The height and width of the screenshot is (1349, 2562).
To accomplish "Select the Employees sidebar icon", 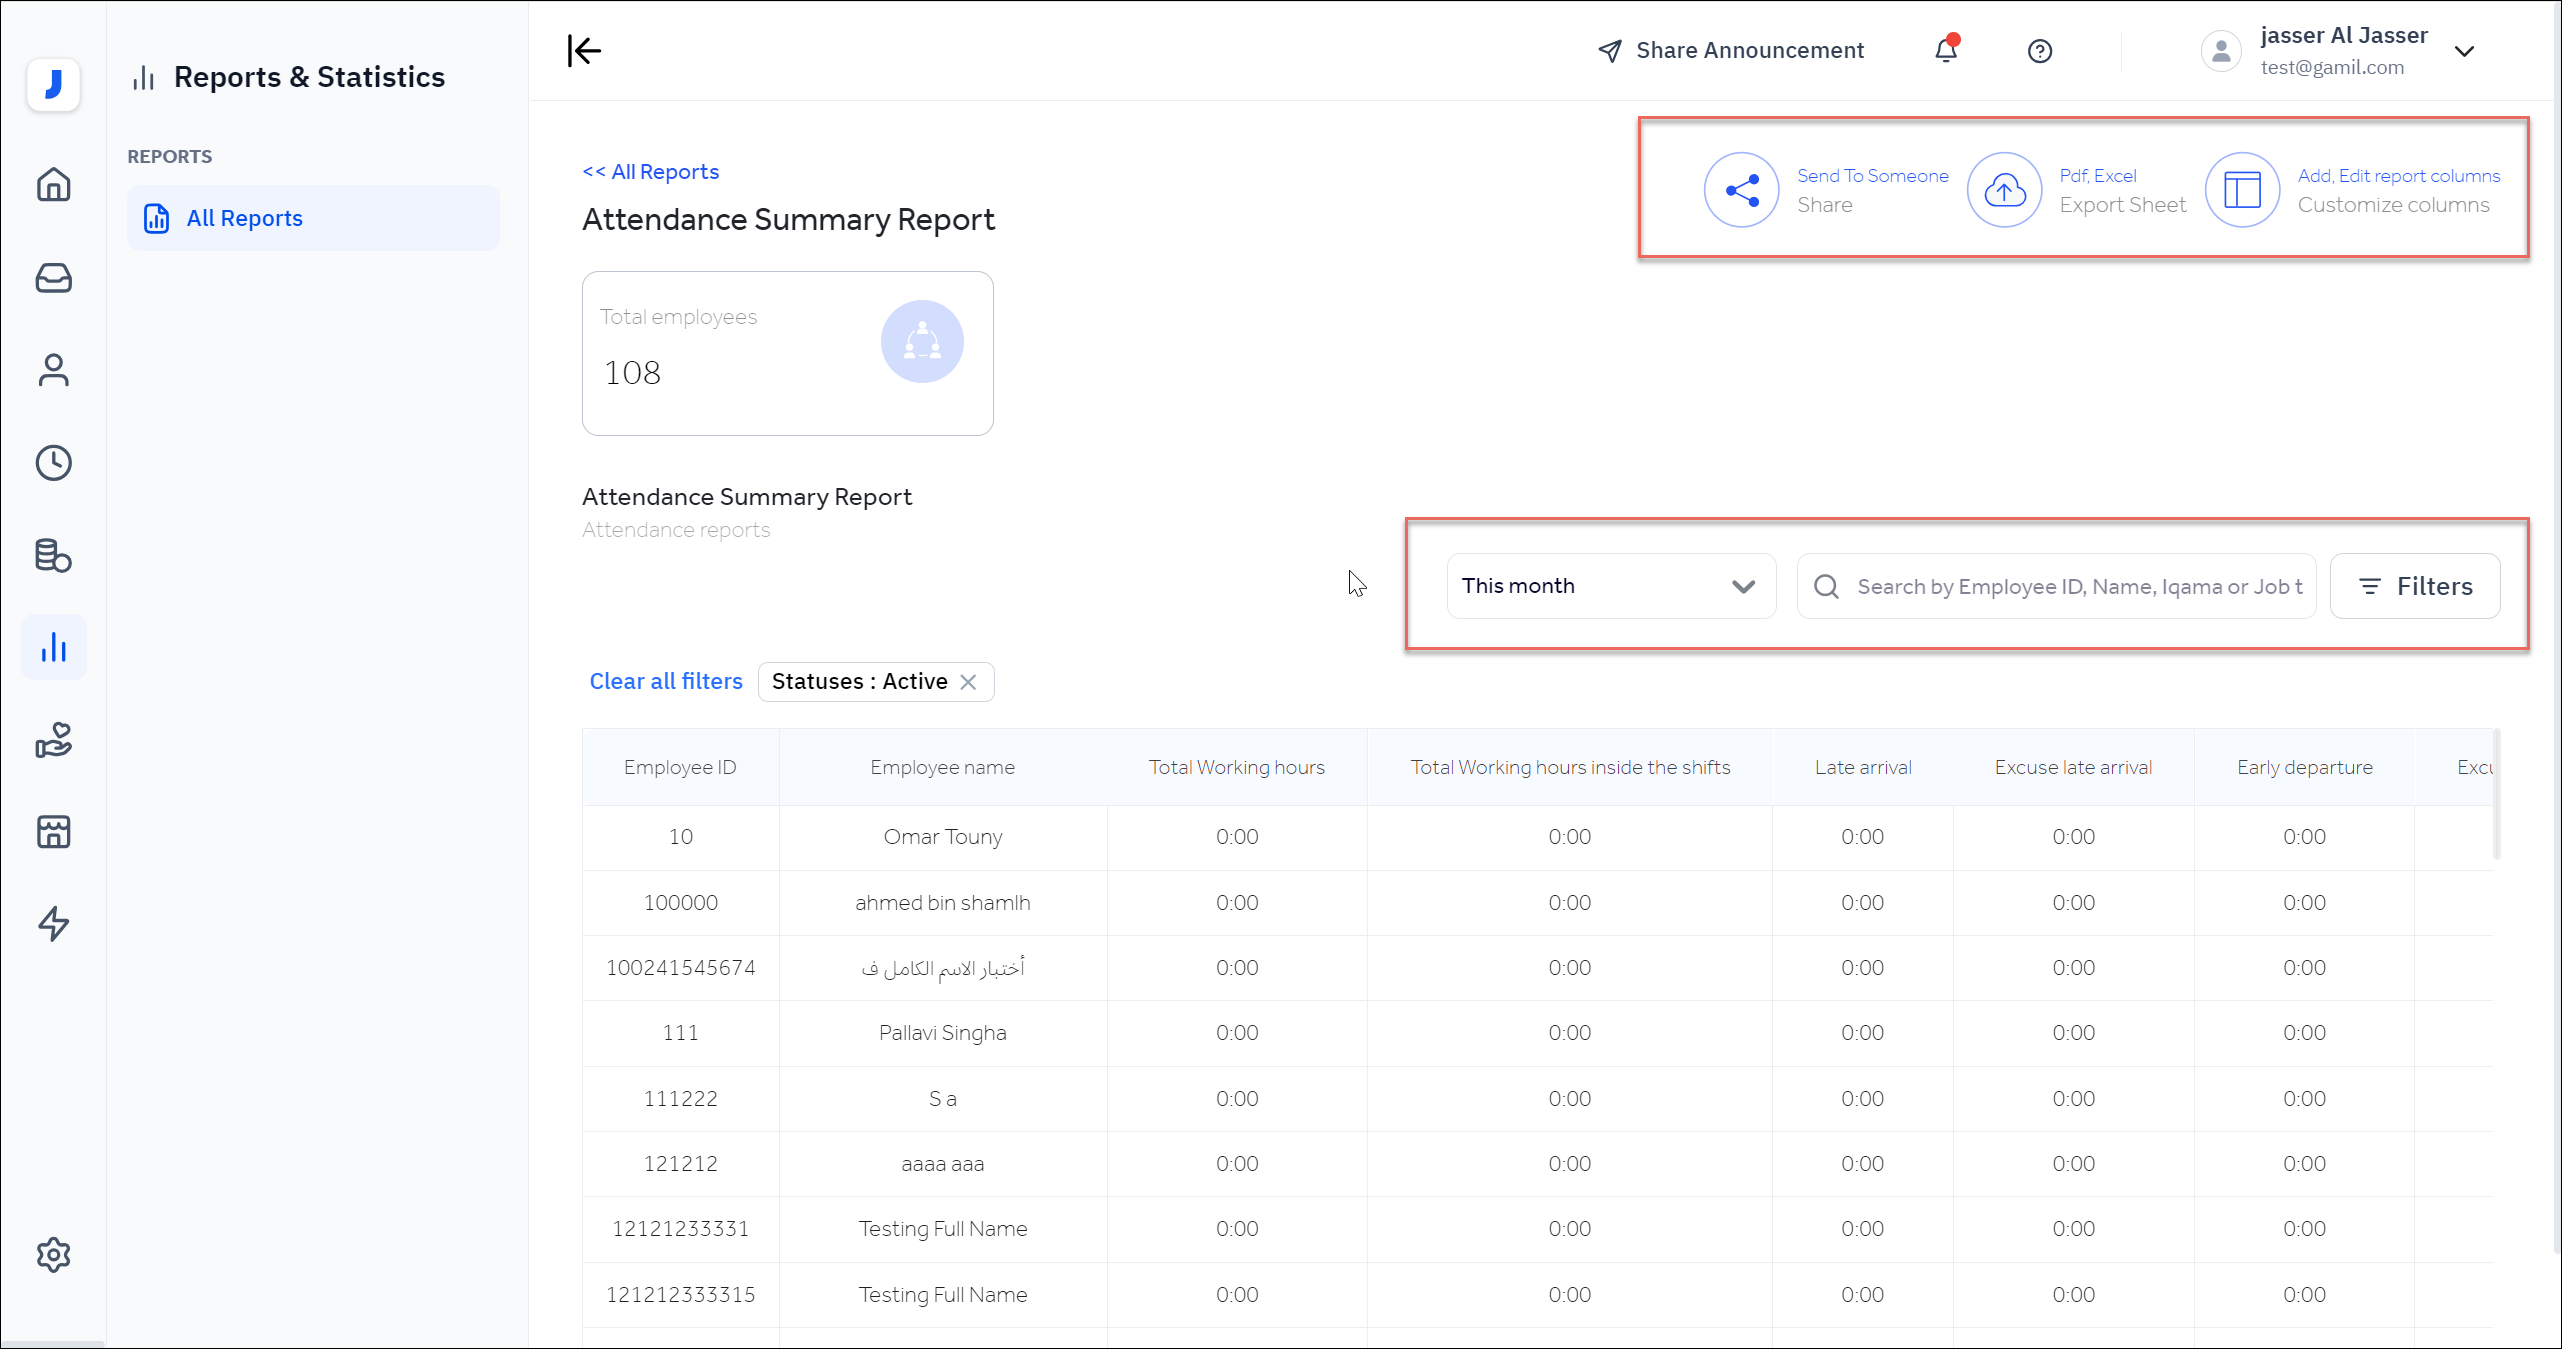I will pos(53,369).
